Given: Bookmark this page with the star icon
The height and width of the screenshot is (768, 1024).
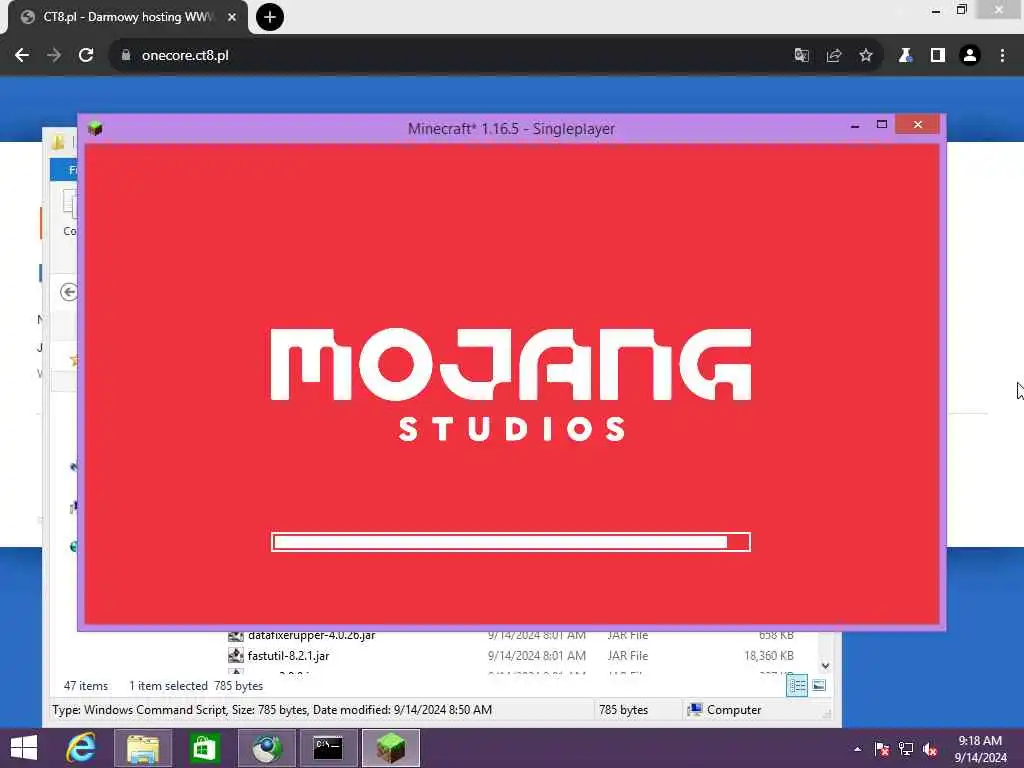Looking at the screenshot, I should 866,56.
